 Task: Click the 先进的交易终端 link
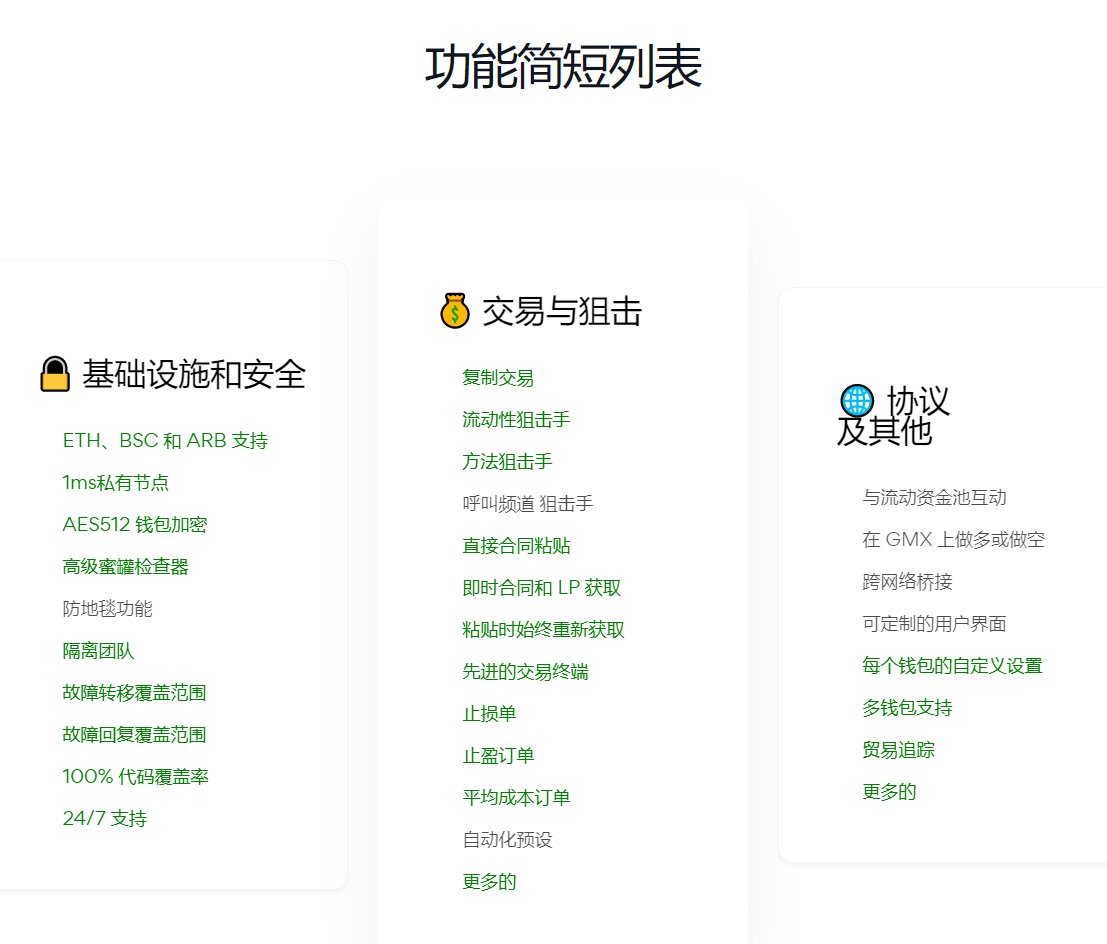click(525, 671)
